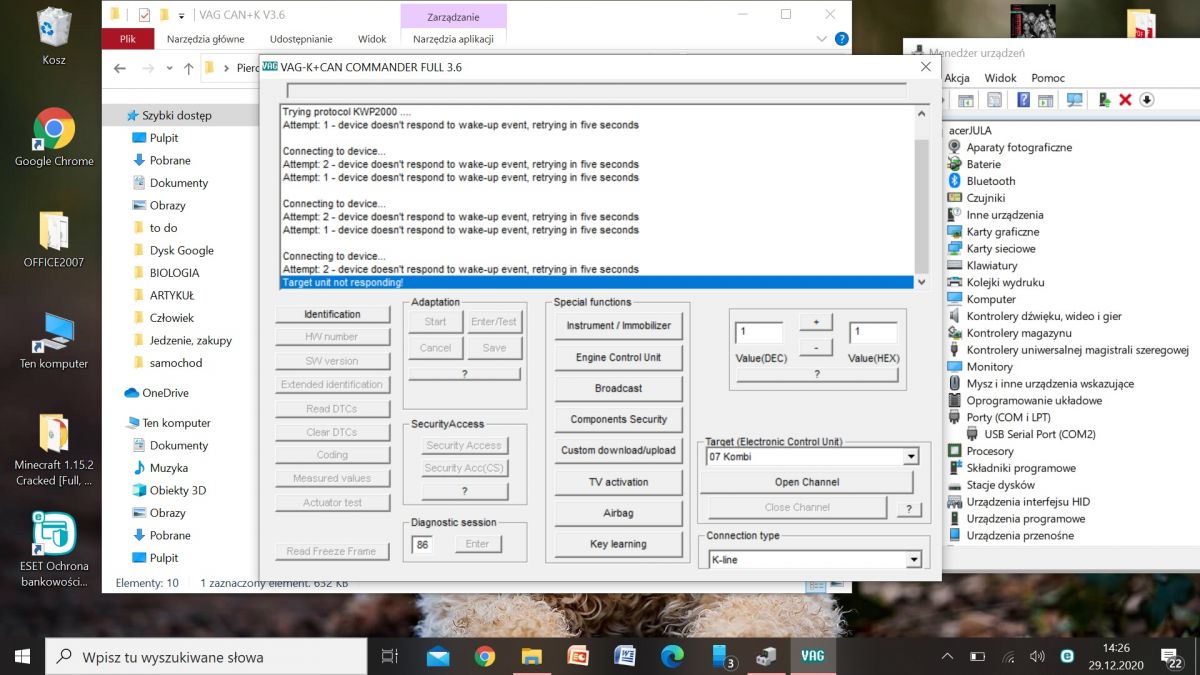Click Explorer up-directory arrow
This screenshot has width=1200, height=675.
tap(188, 69)
